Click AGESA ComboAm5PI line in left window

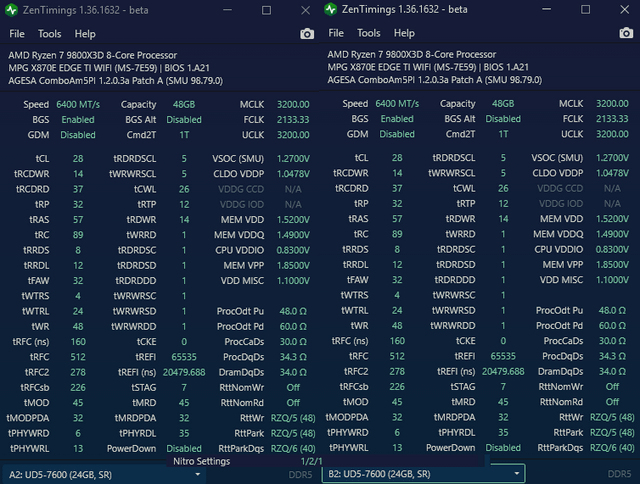click(116, 81)
